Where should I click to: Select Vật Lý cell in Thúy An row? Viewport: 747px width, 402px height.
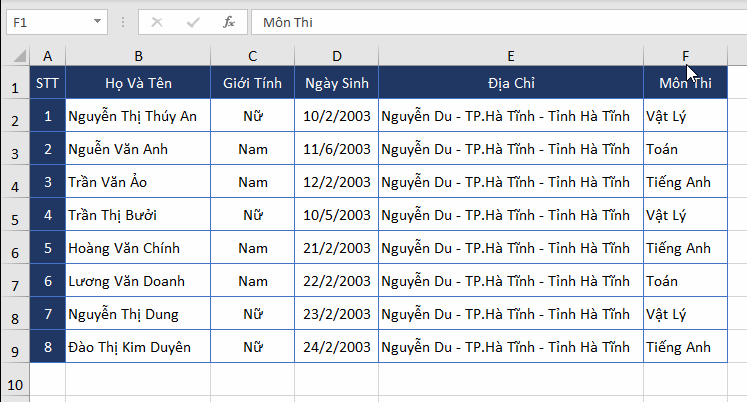pos(686,116)
